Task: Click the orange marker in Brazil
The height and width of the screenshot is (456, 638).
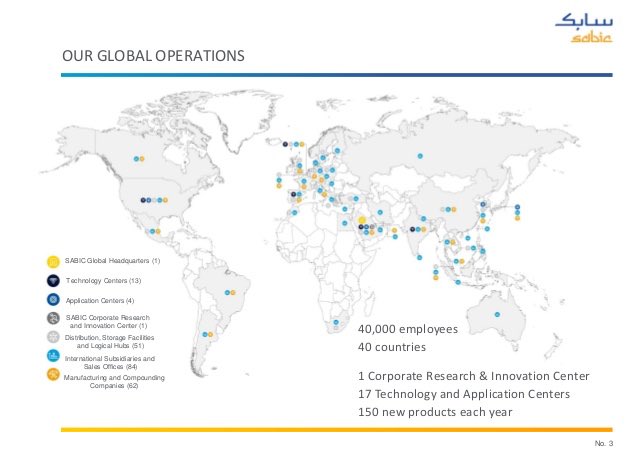Action: (x=233, y=292)
